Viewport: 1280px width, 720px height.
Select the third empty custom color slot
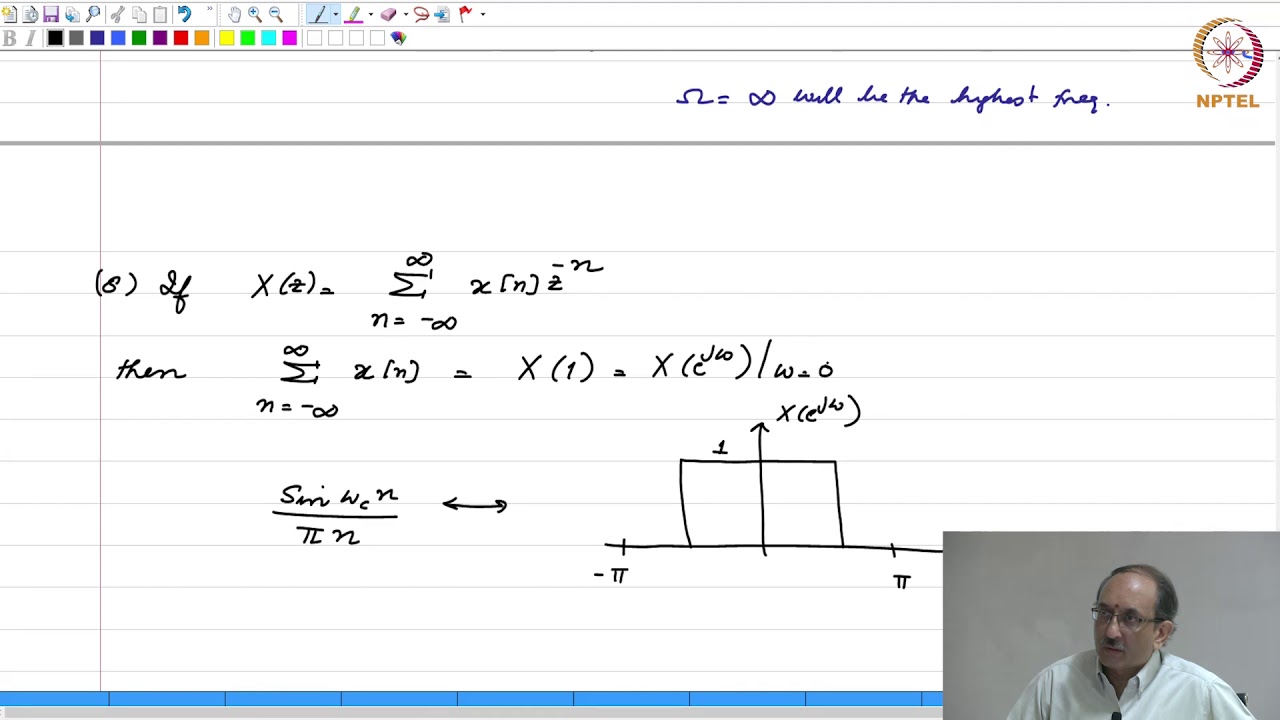point(356,38)
